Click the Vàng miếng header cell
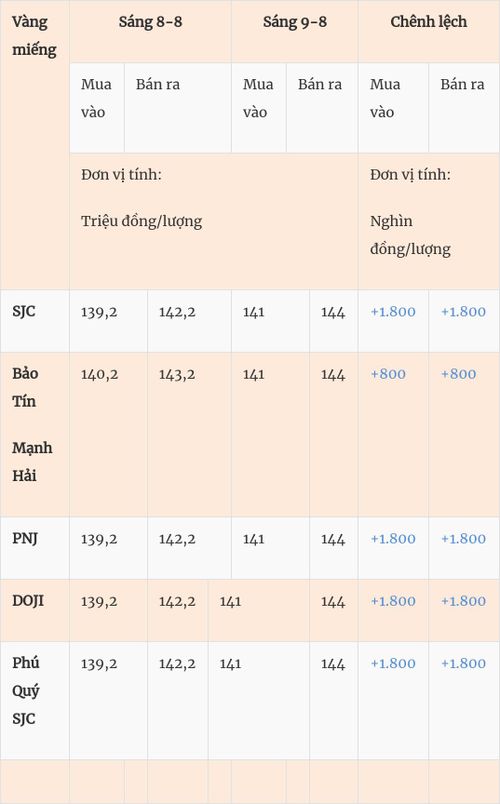 point(34,36)
